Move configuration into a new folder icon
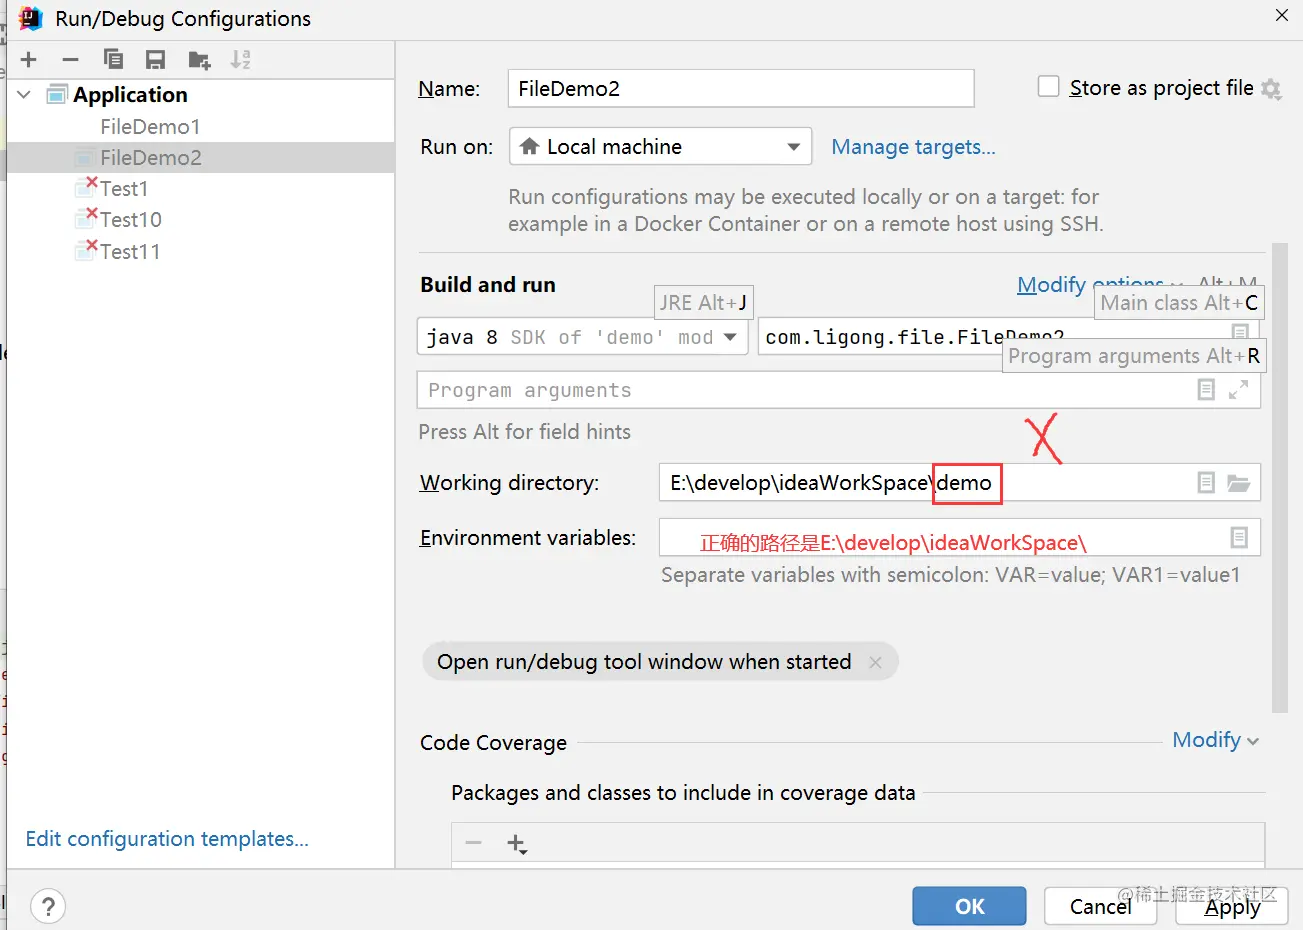Image resolution: width=1303 pixels, height=930 pixels. tap(199, 60)
